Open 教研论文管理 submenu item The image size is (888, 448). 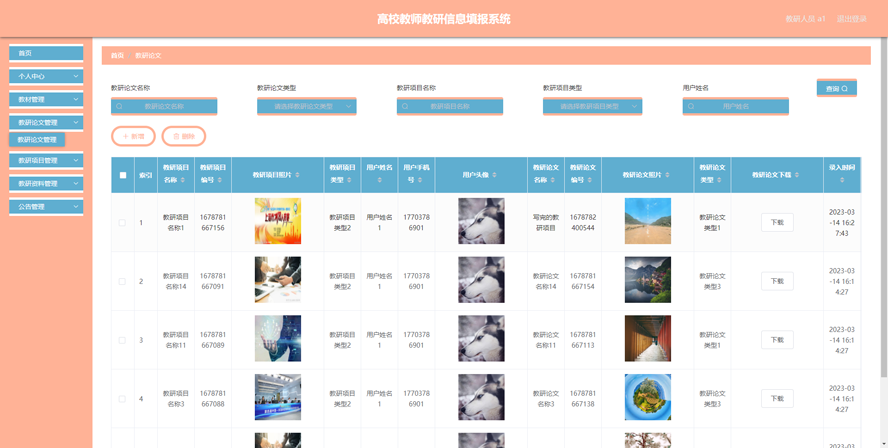point(37,139)
